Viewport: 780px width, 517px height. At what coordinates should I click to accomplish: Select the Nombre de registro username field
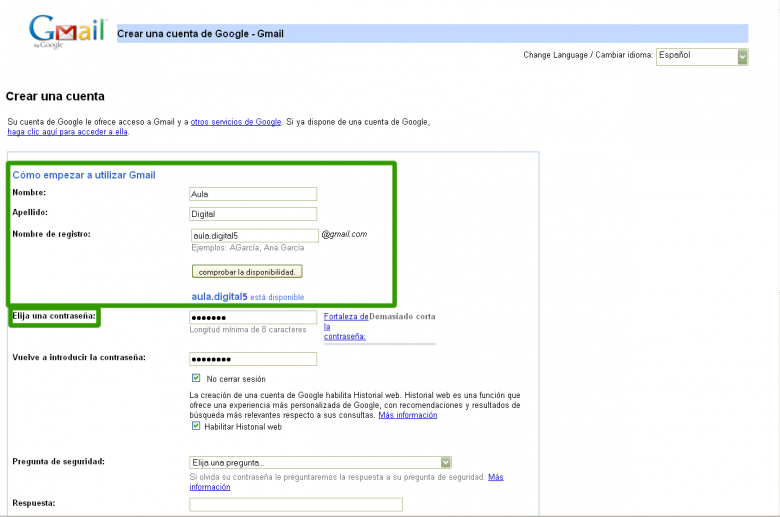255,235
